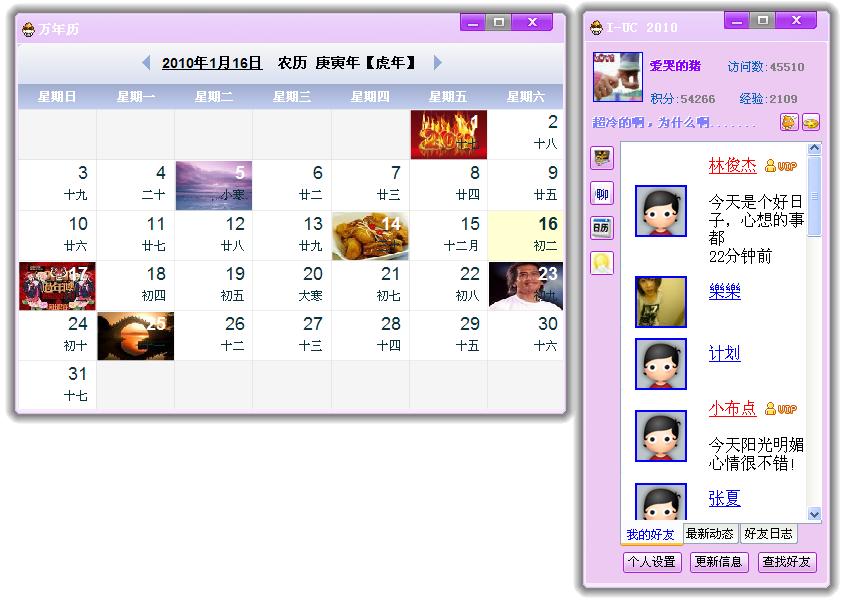
Task: Click 经验:2109 experience text
Action: 768,99
